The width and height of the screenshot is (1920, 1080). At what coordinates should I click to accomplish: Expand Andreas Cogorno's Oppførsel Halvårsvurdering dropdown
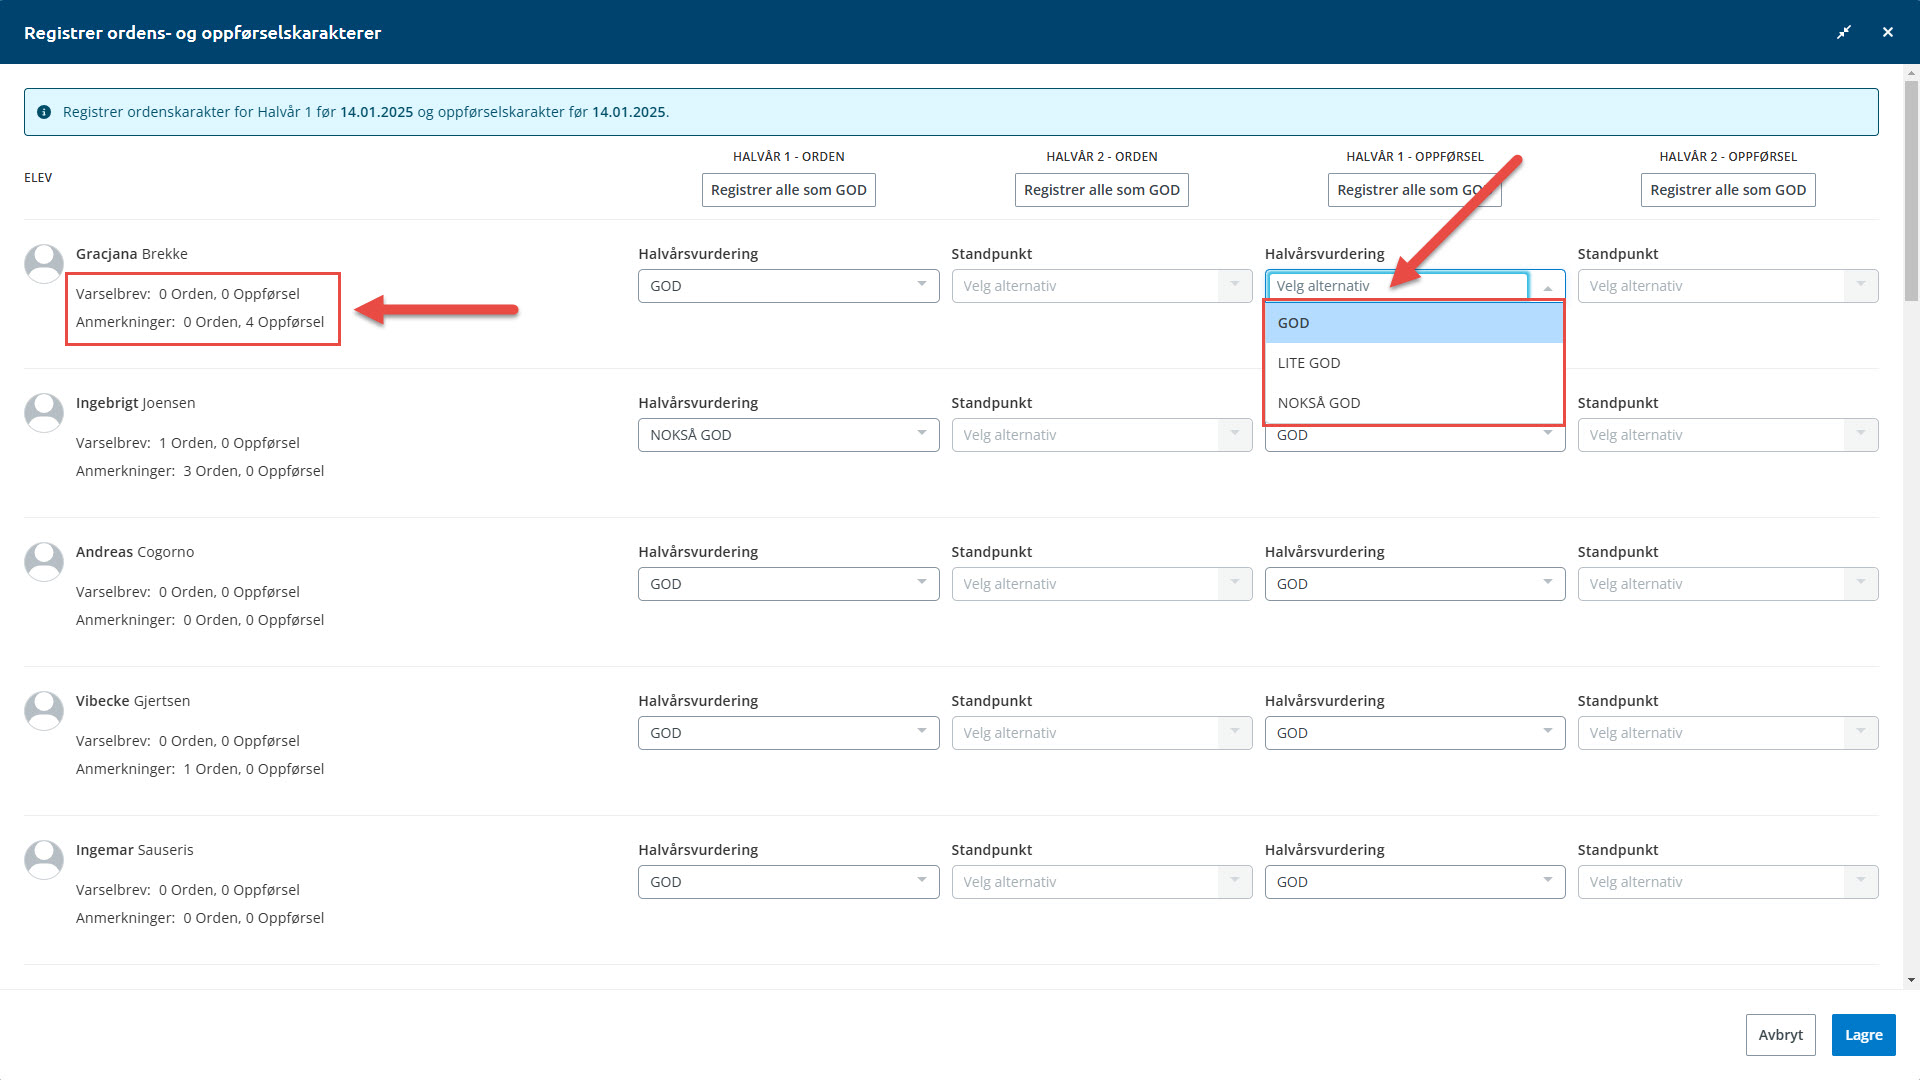1414,584
